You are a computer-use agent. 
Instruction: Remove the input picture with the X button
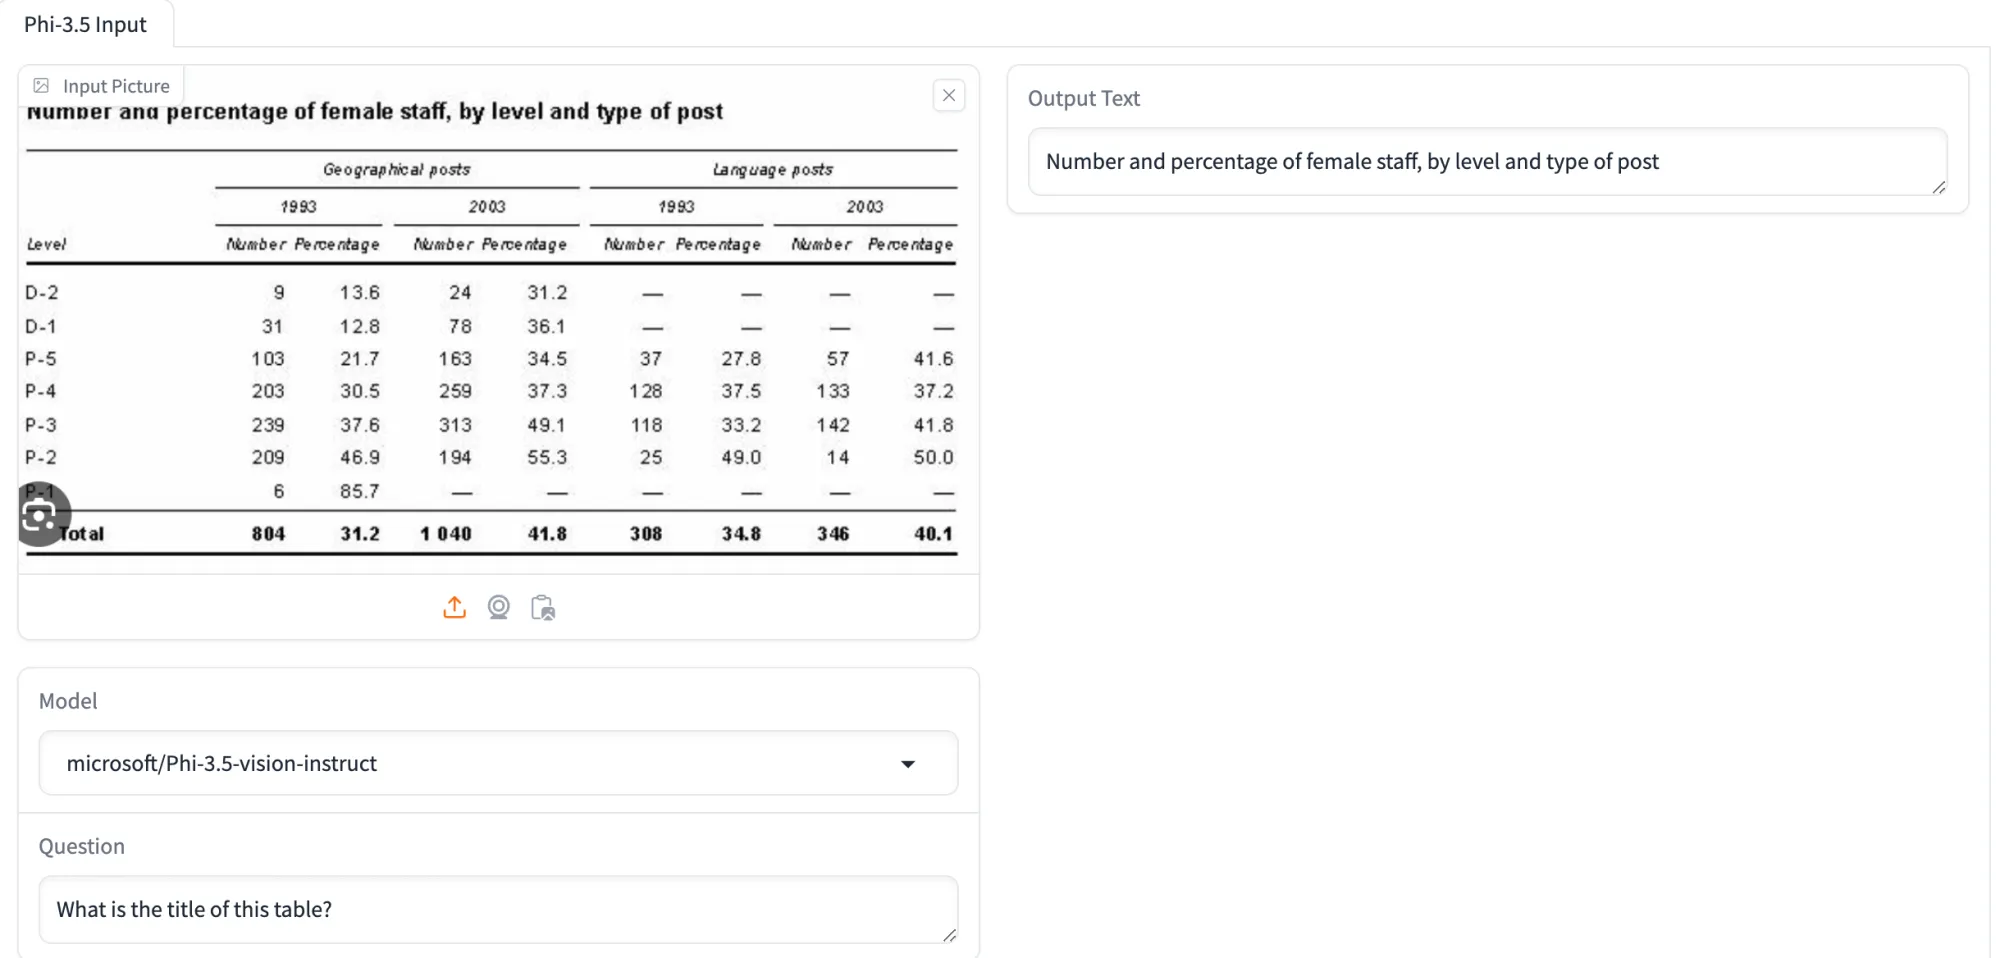click(x=948, y=95)
